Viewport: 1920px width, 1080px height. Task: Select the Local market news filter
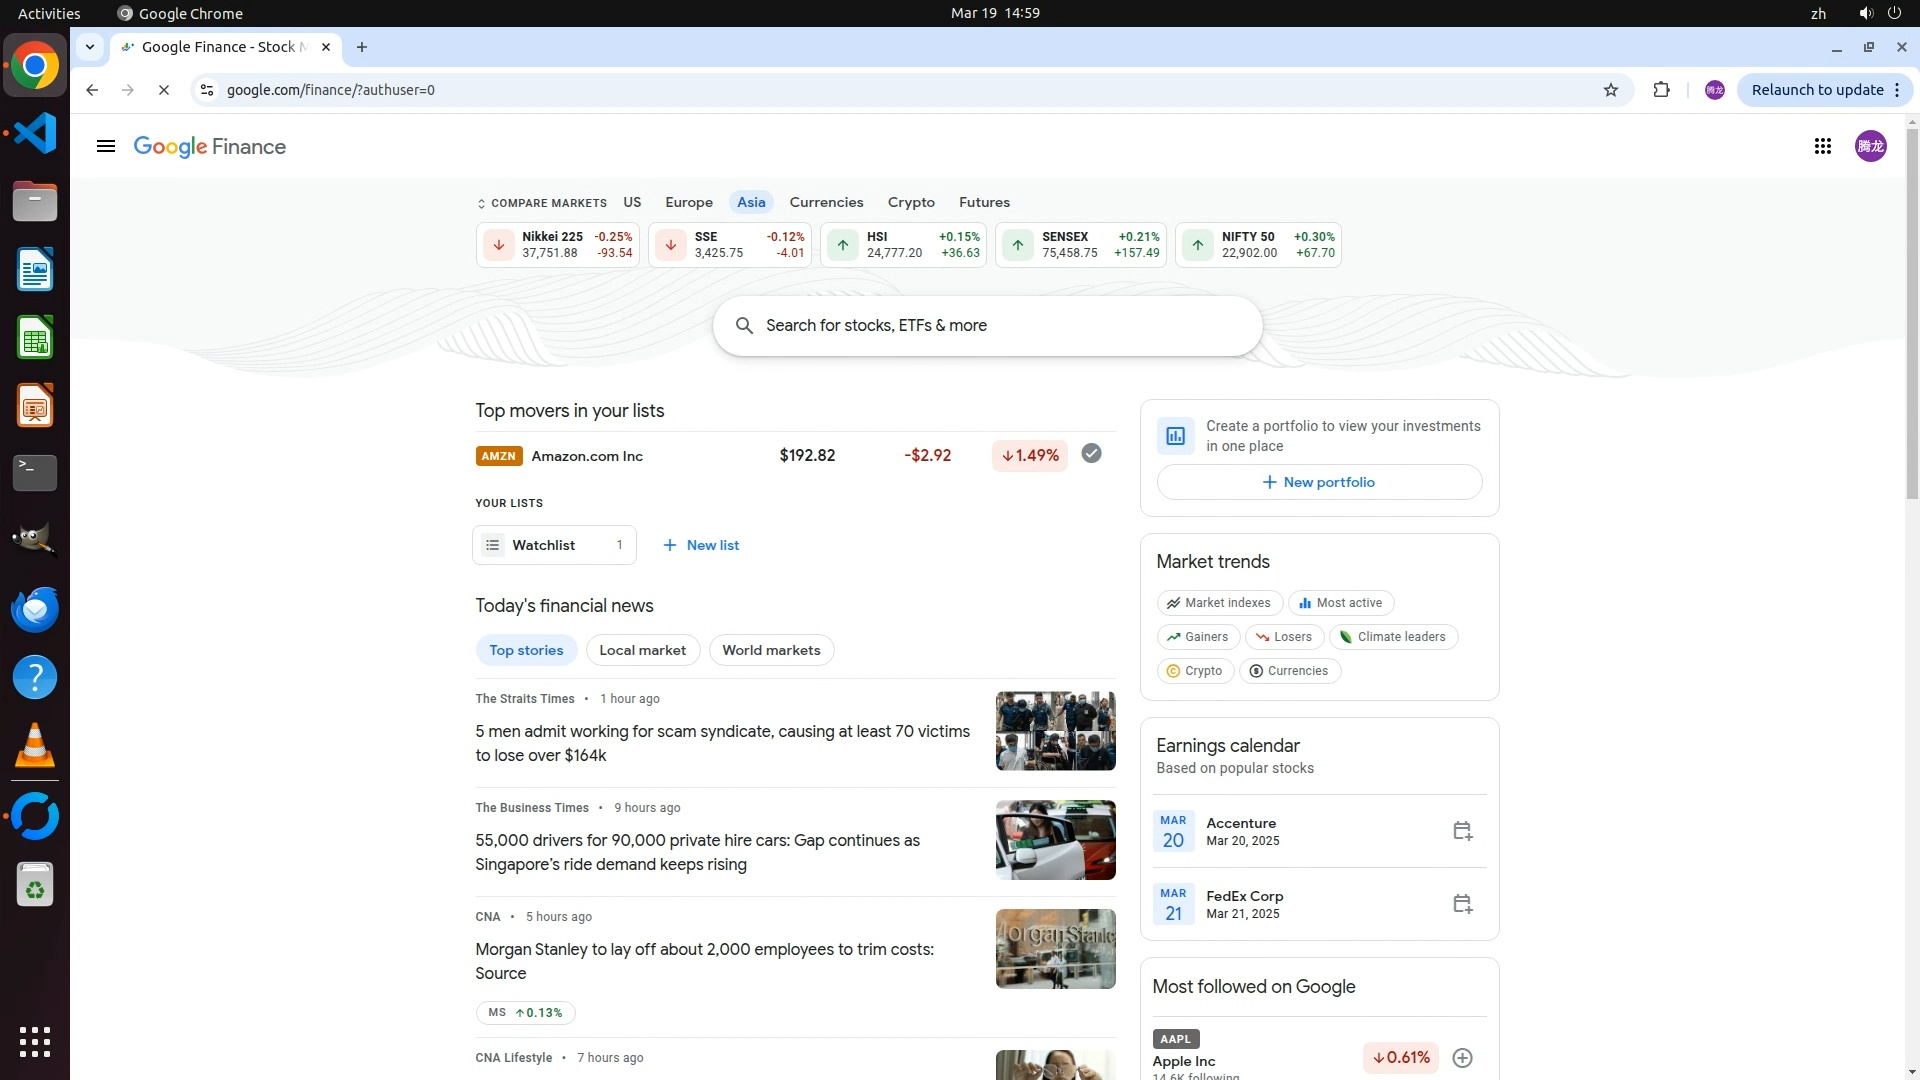[642, 650]
